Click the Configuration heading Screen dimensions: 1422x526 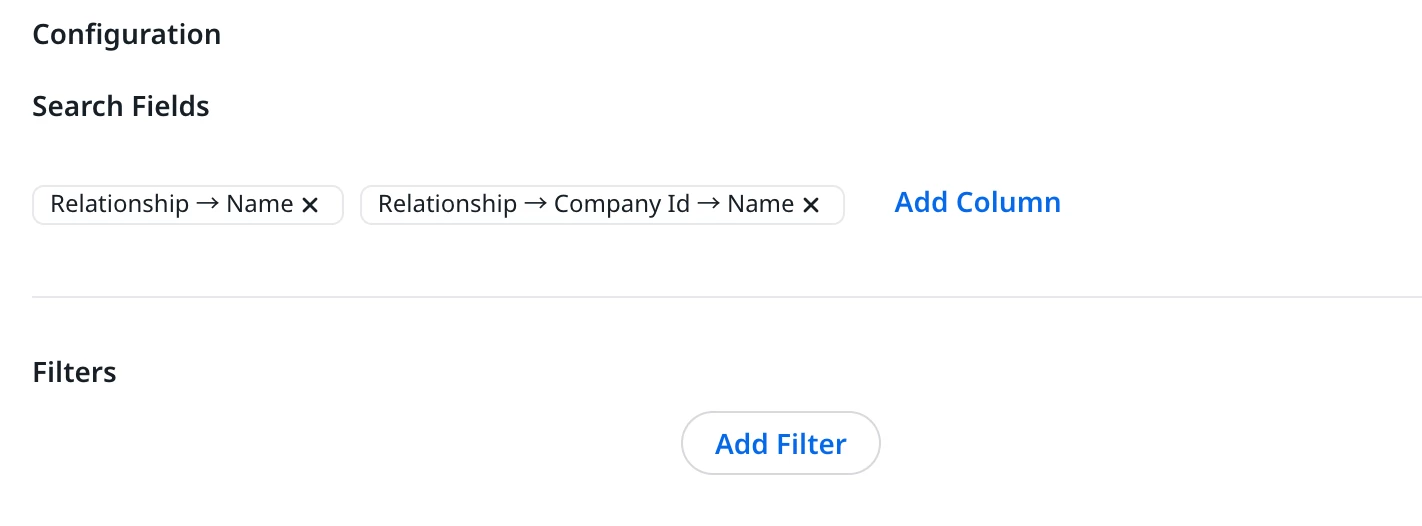tap(126, 35)
